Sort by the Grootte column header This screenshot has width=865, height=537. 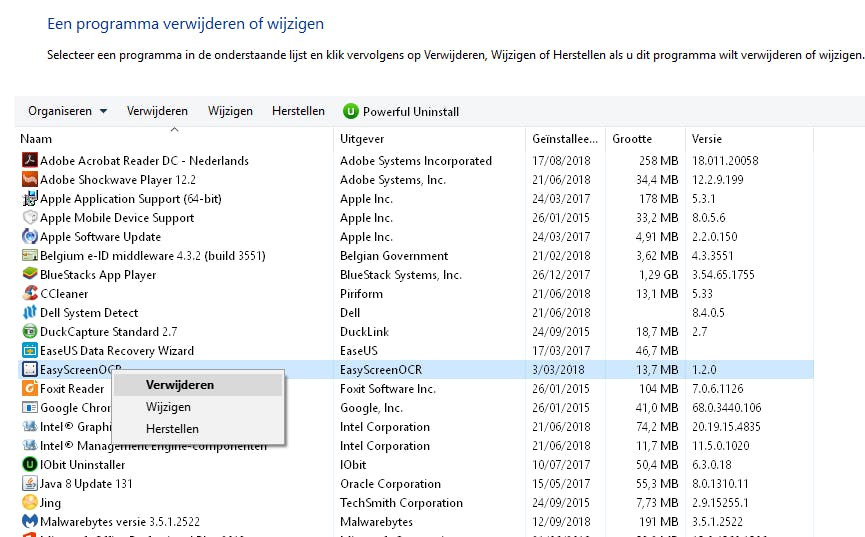(x=645, y=139)
